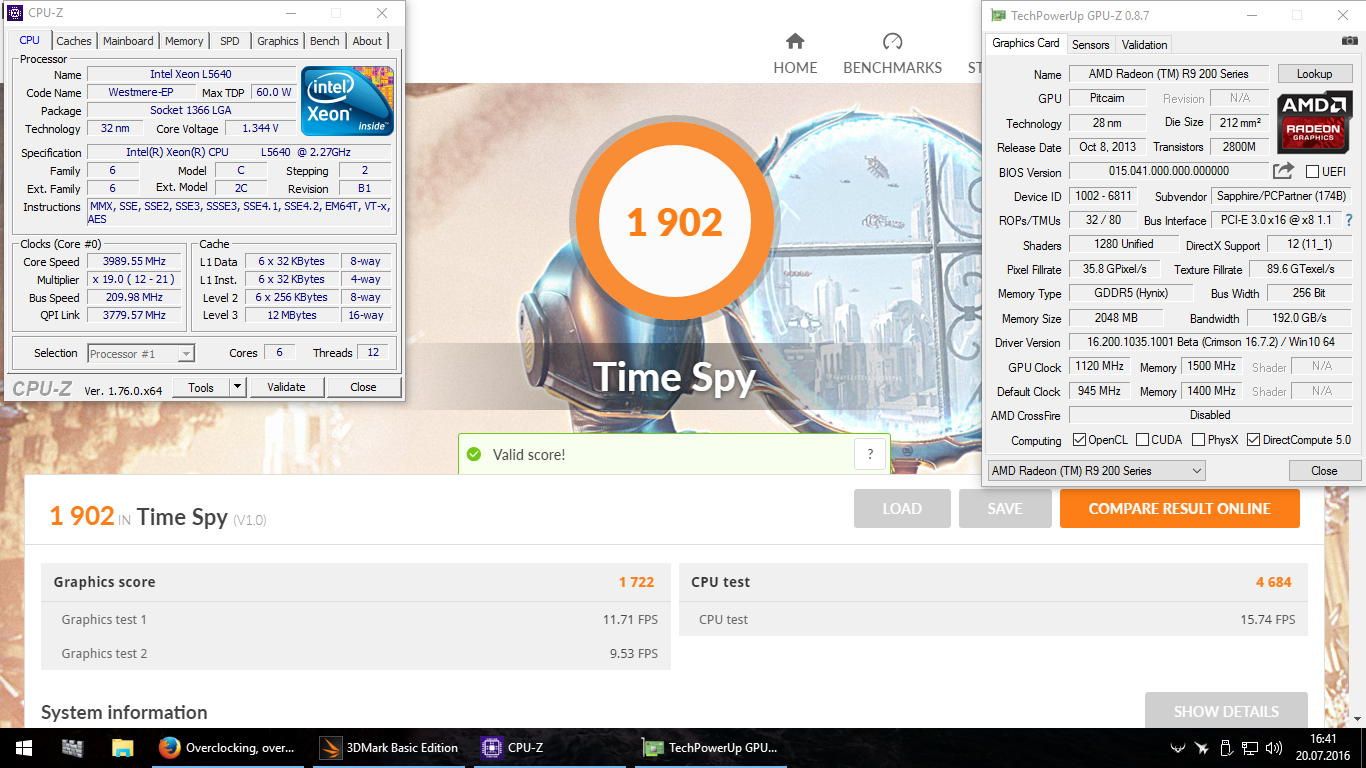Click the green Valid score checkmark icon
This screenshot has width=1366, height=768.
click(x=474, y=454)
